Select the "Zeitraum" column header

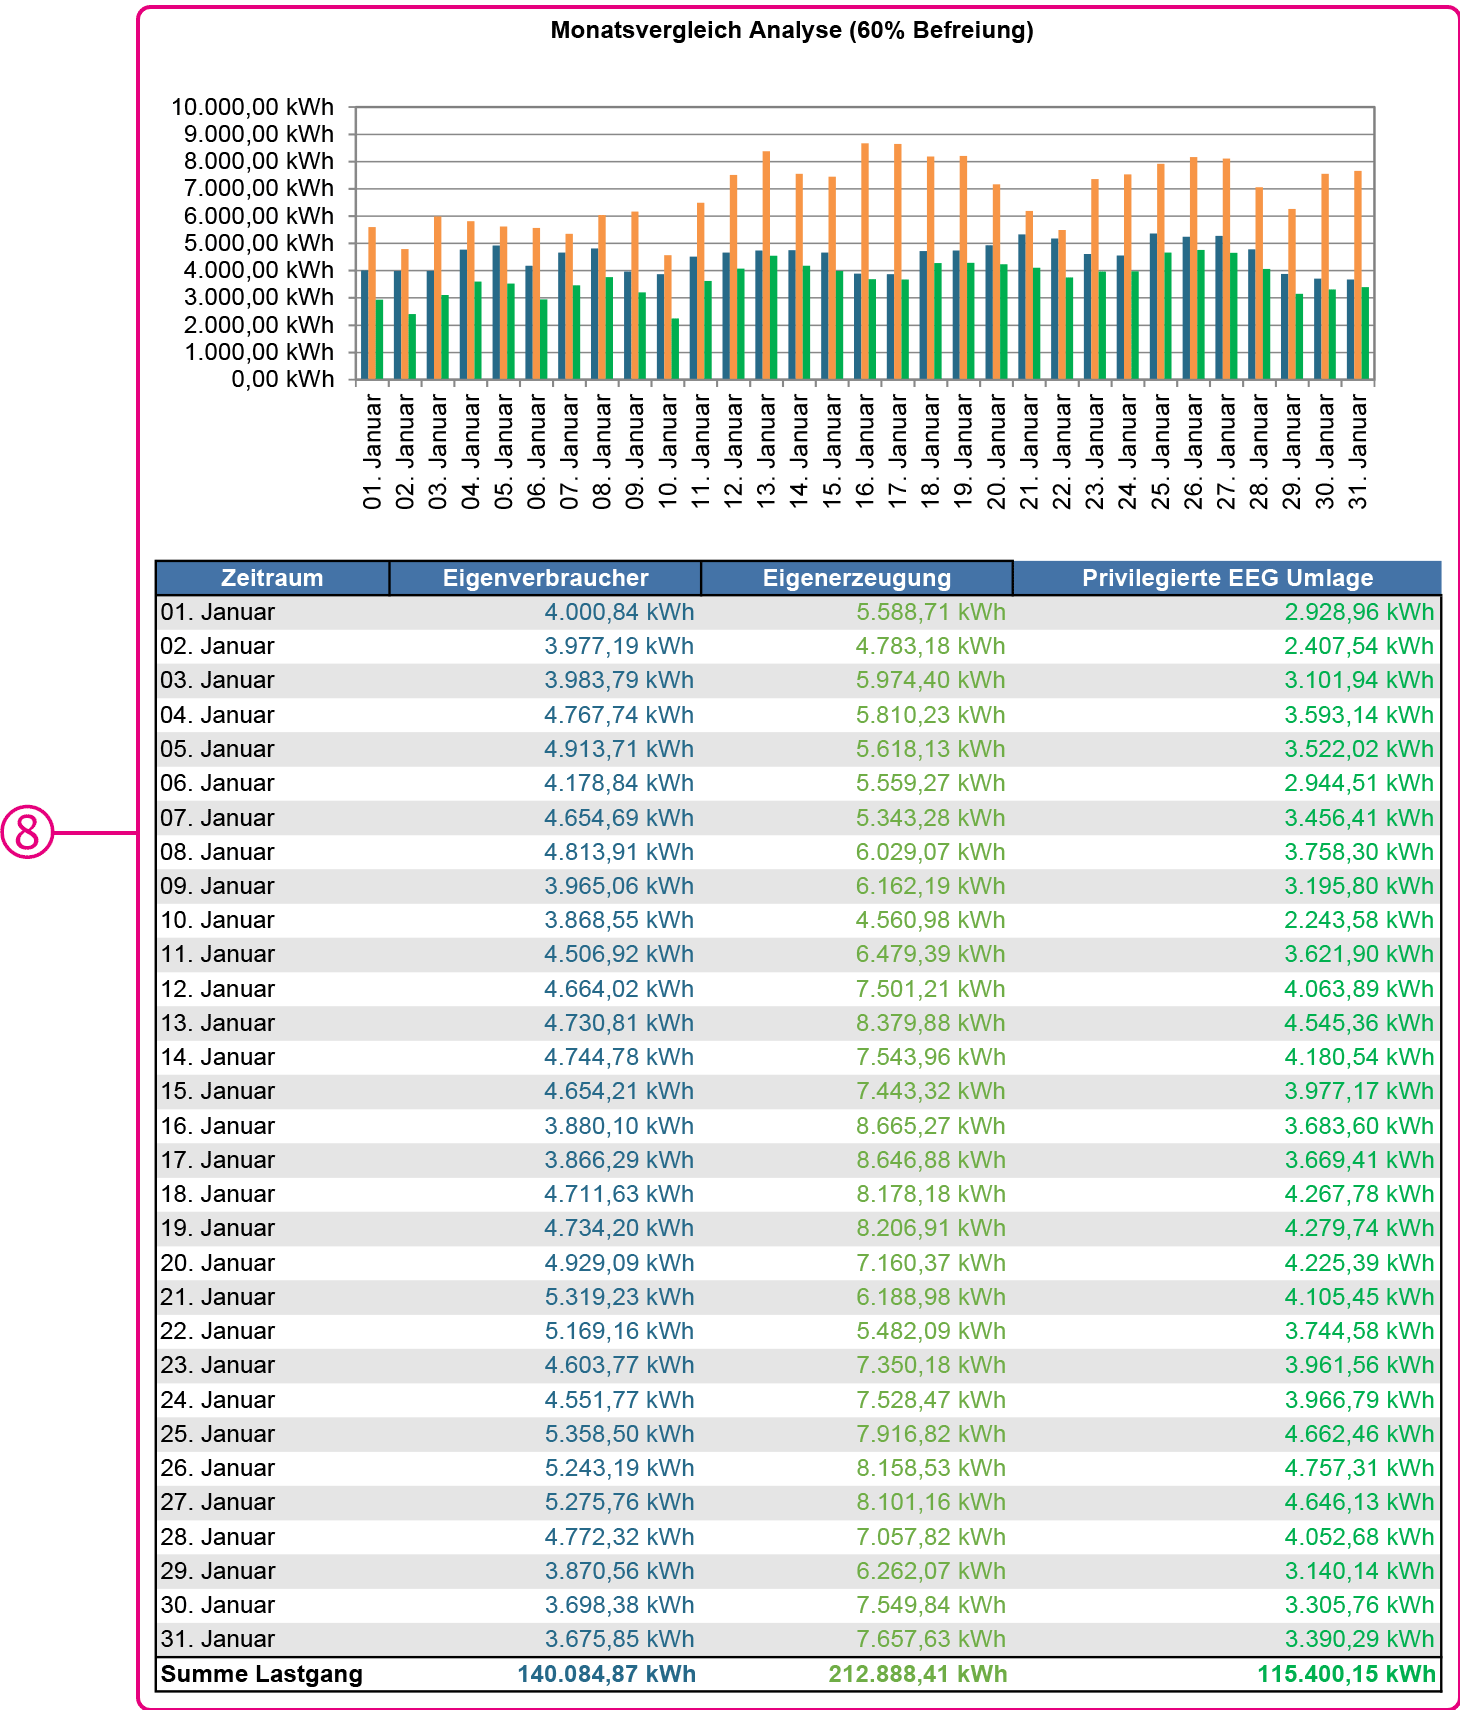[x=272, y=578]
